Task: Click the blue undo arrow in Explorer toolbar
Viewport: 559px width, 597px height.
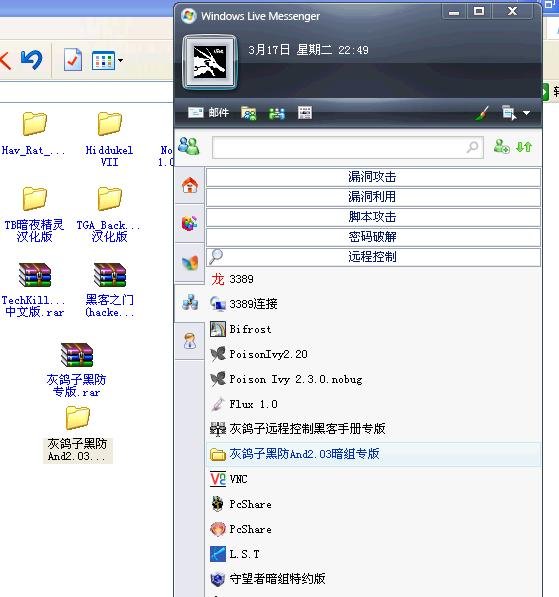Action: click(x=31, y=60)
